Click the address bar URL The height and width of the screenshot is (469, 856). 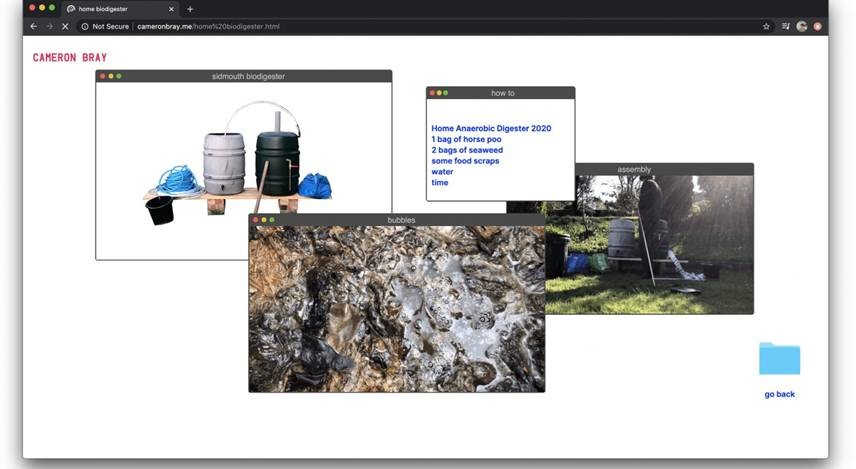(x=208, y=26)
